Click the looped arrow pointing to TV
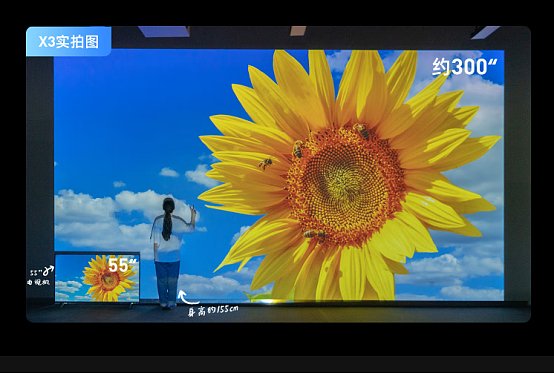The image size is (554, 374). [48, 271]
